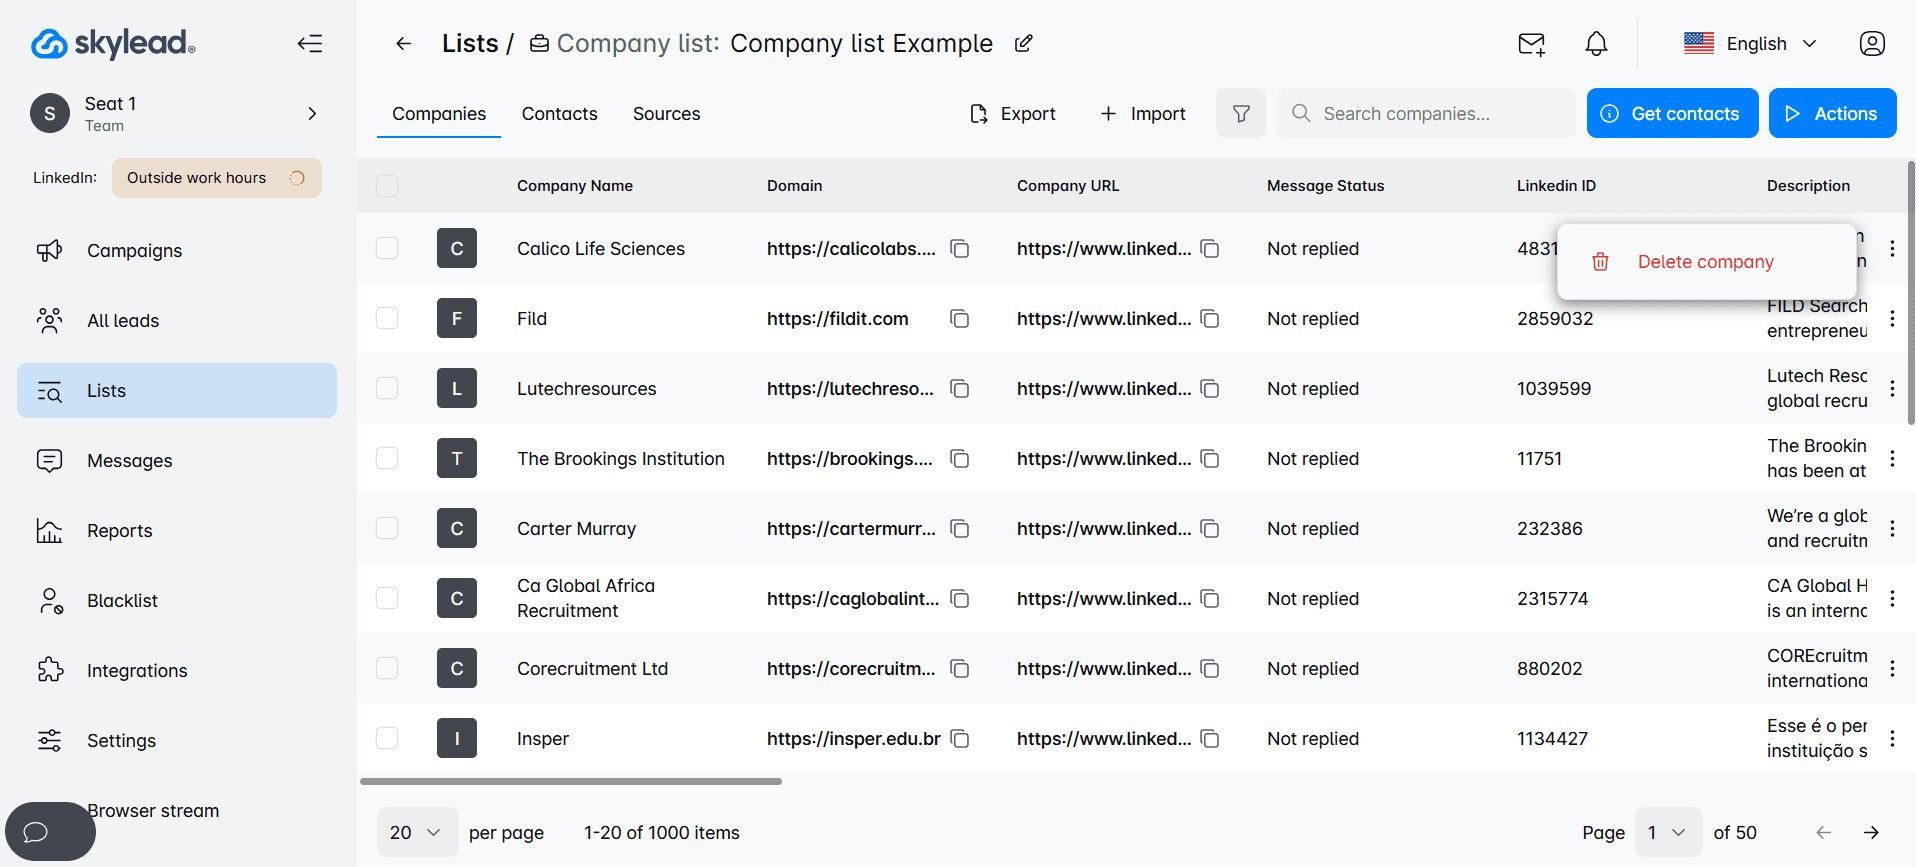Open Messages in the sidebar
Viewport: 1916px width, 867px height.
pos(177,461)
